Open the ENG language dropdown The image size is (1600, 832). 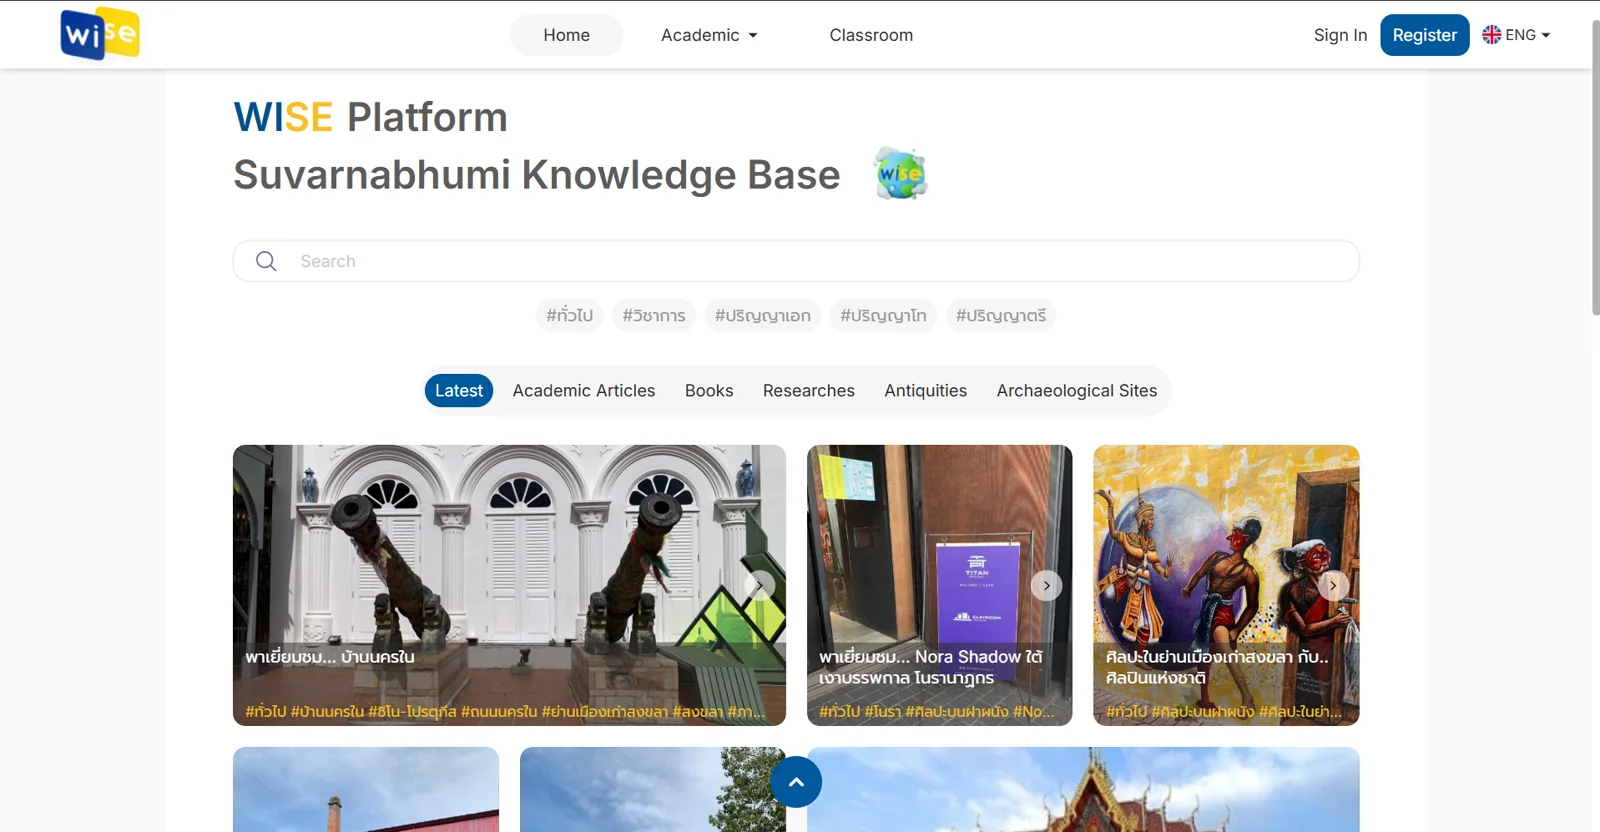[x=1516, y=35]
